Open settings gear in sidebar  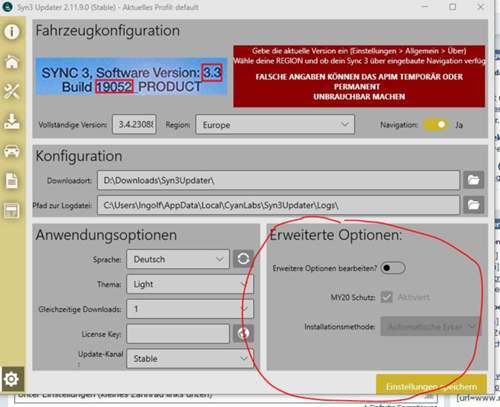(12, 379)
